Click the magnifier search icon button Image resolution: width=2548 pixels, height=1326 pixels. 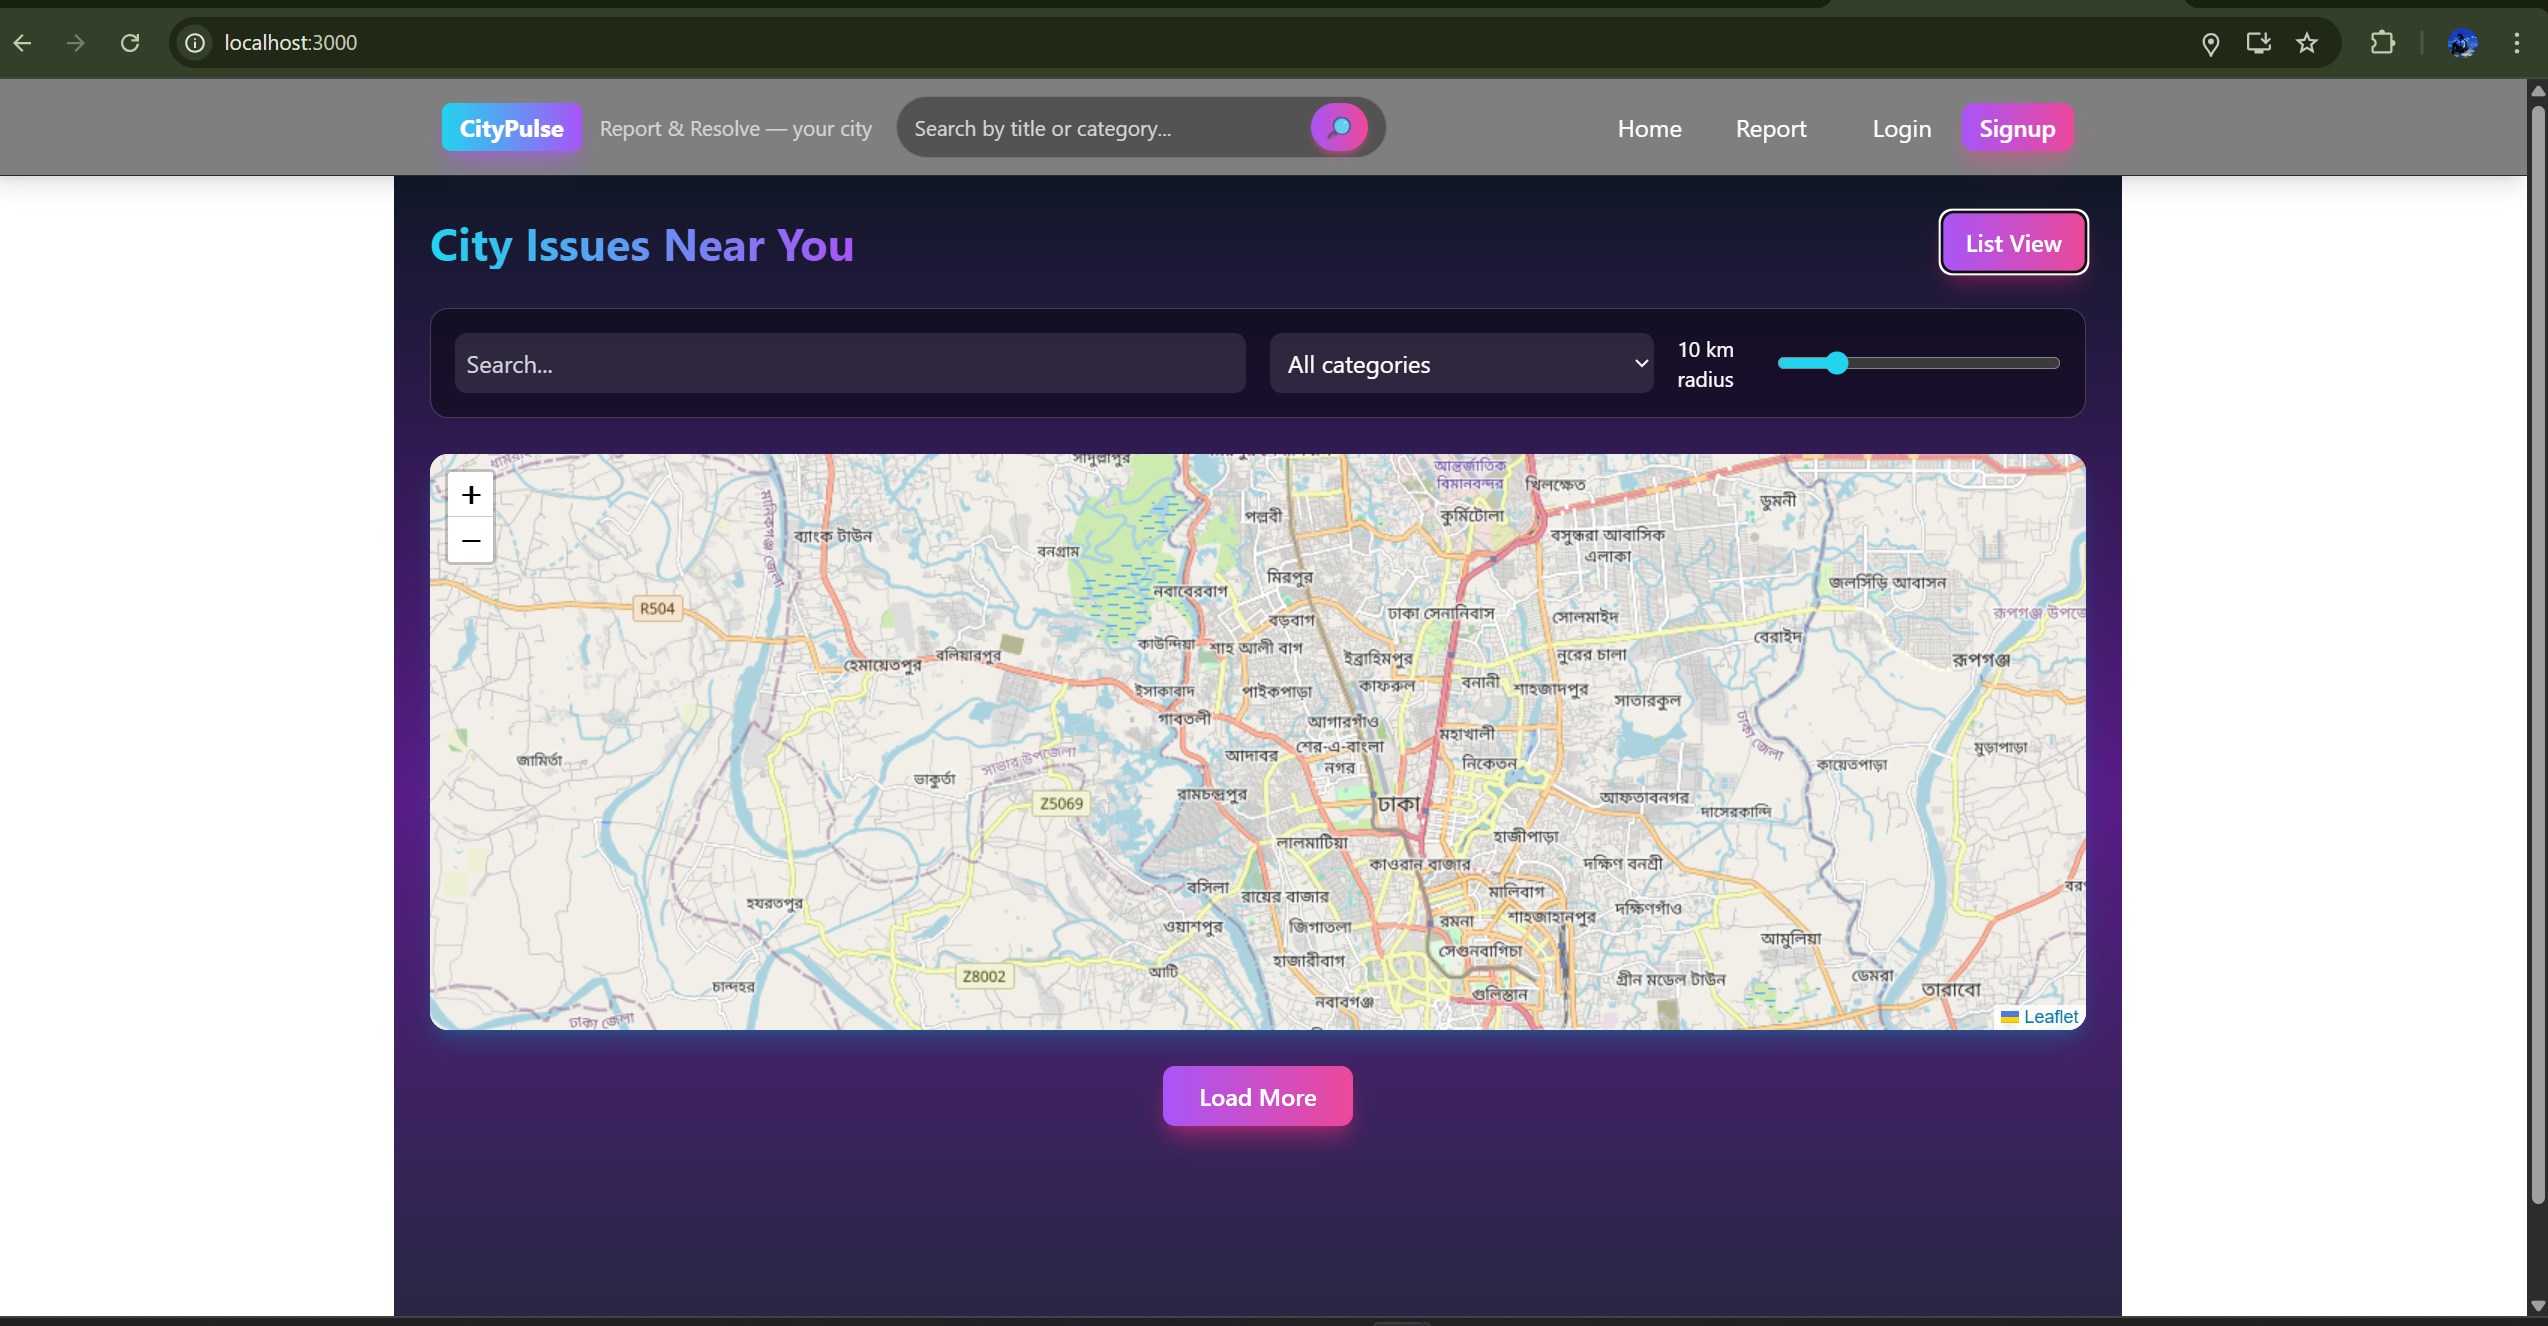pos(1339,128)
